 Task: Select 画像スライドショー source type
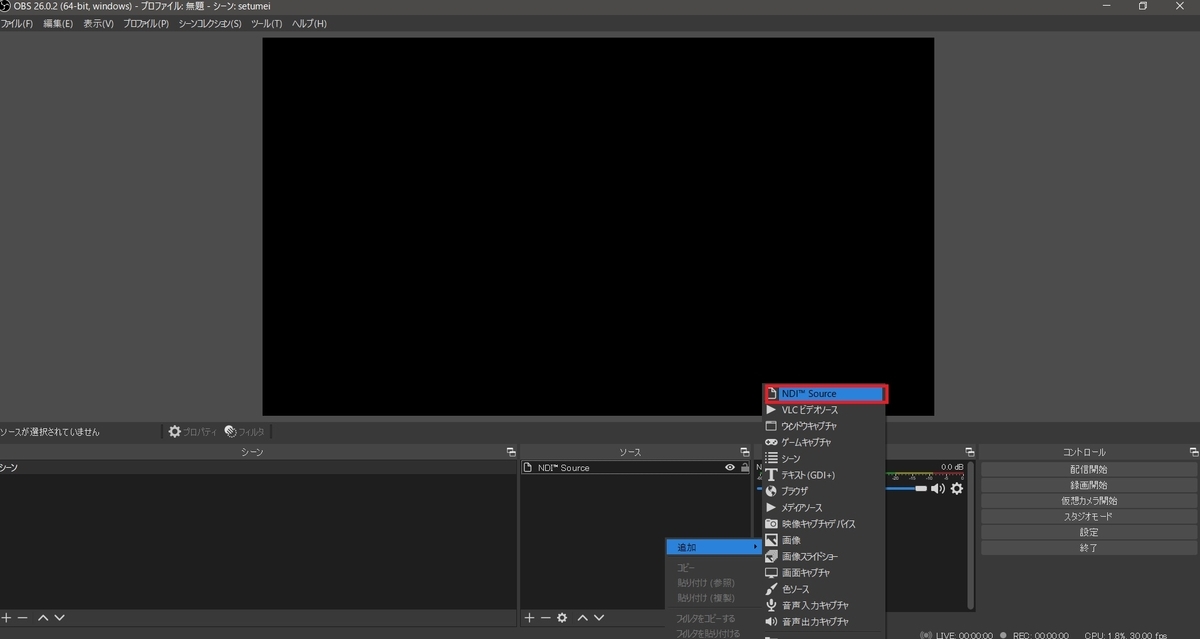(823, 556)
